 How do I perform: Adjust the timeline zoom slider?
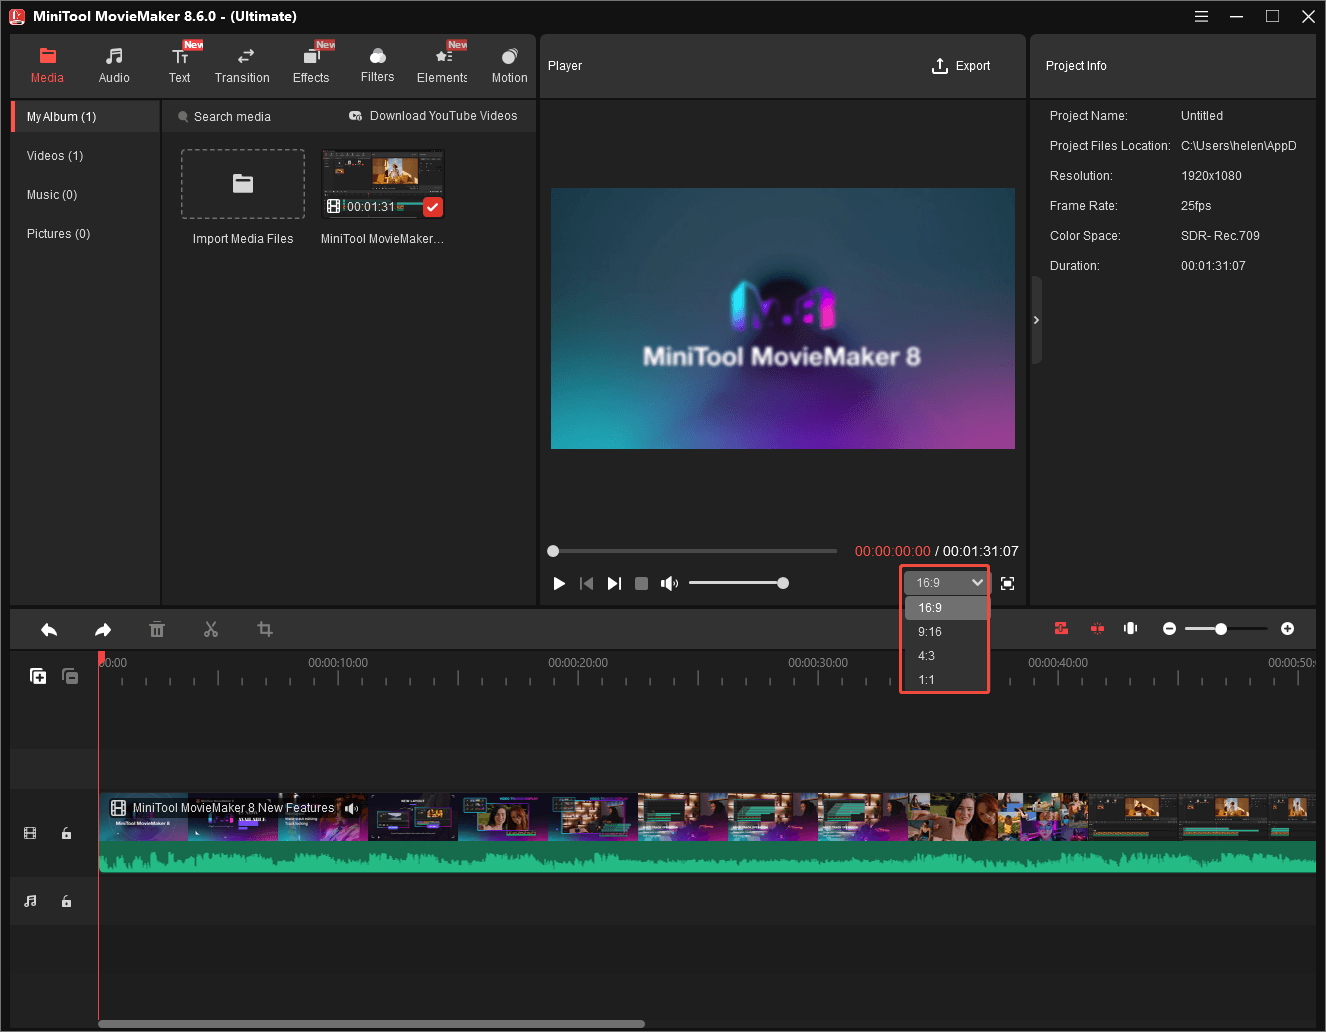tap(1226, 629)
